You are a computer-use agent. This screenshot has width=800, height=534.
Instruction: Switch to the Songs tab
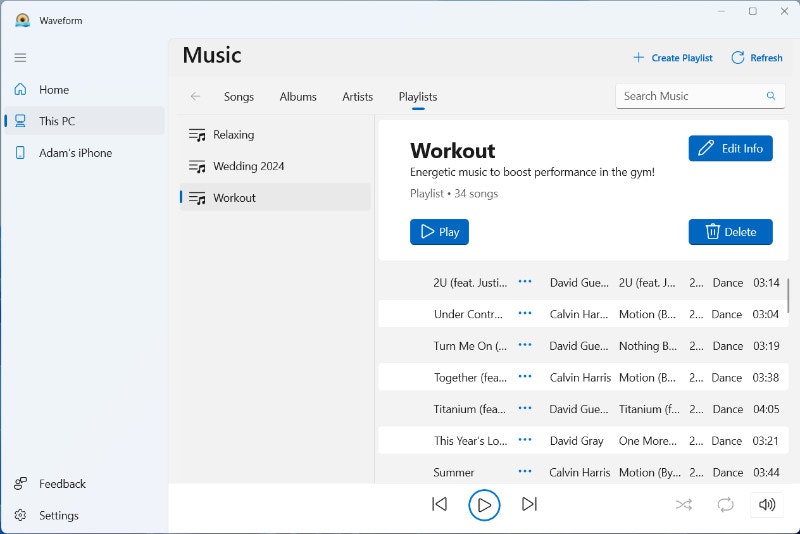coord(239,96)
